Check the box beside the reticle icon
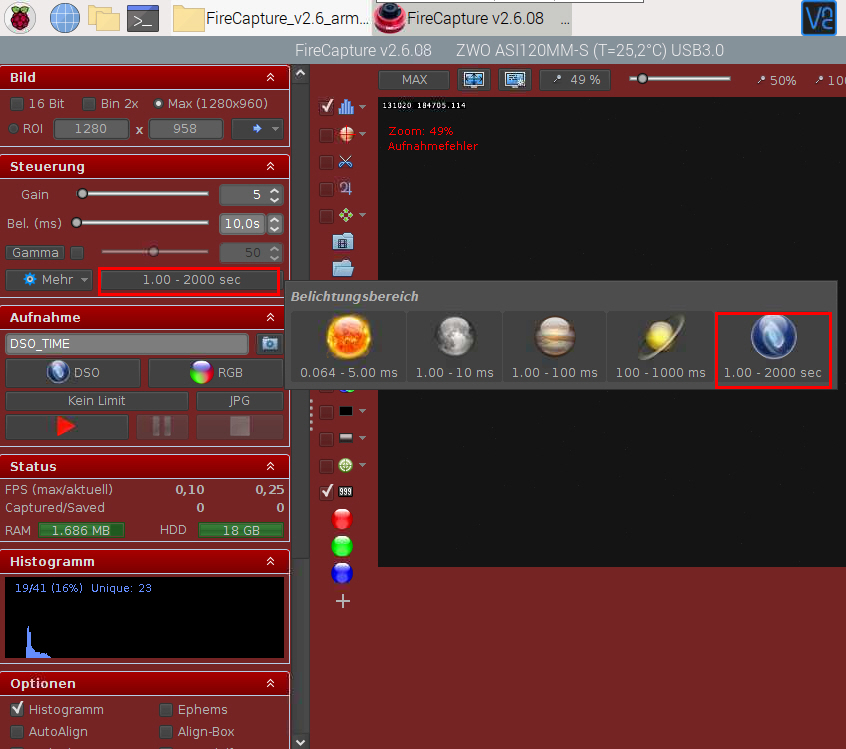This screenshot has height=749, width=846. (x=326, y=135)
